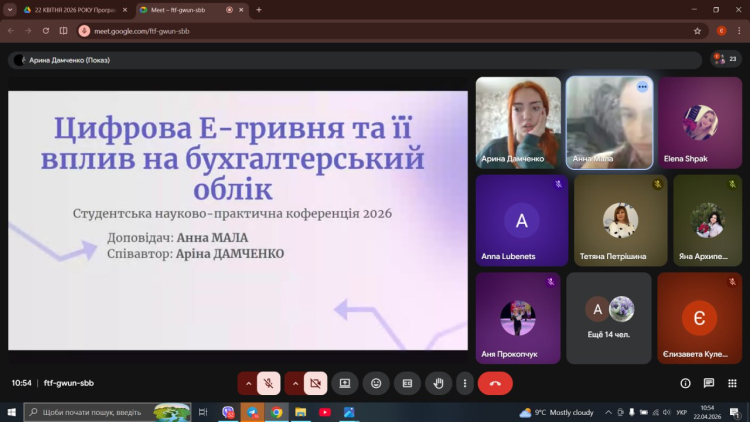Open a new browser tab
Screen dimensions: 750x422
click(x=259, y=9)
